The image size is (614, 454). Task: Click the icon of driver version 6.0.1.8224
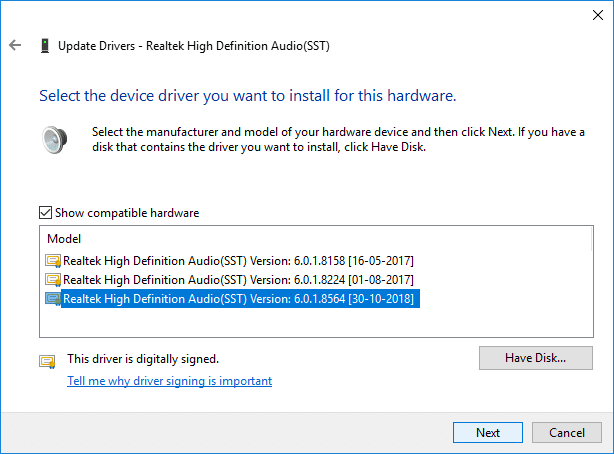tap(53, 280)
